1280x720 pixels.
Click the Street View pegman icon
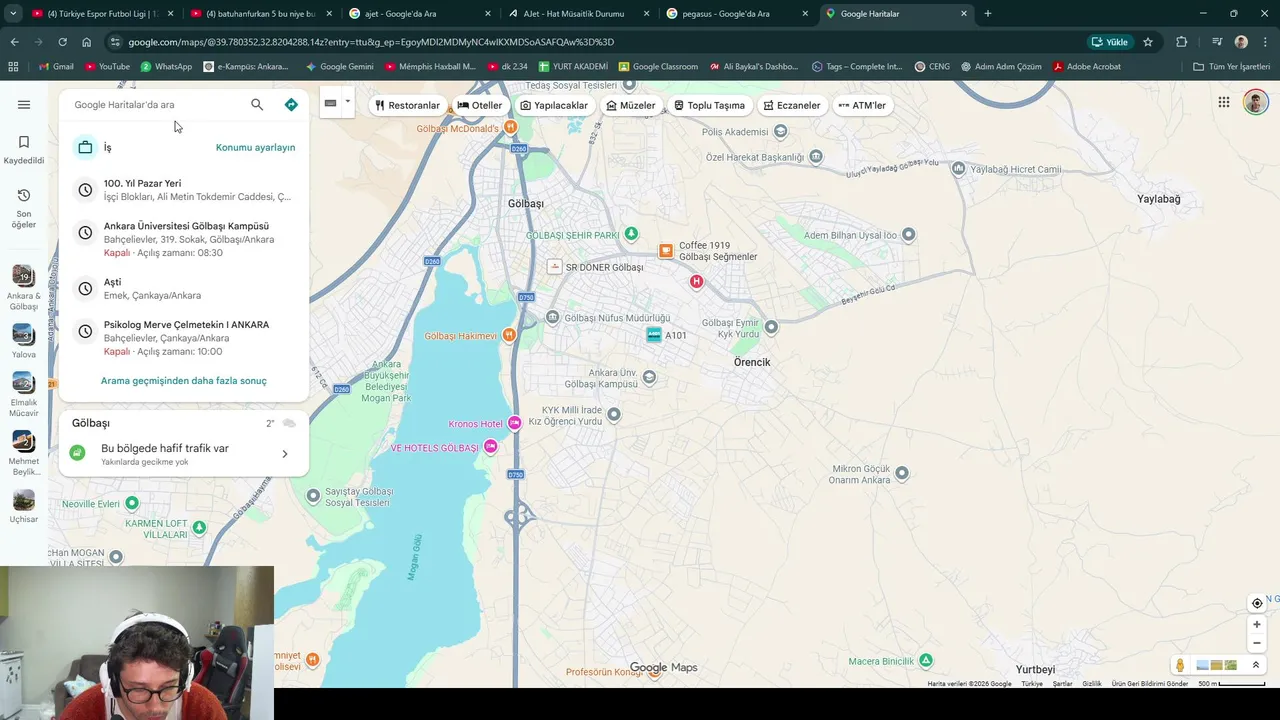click(1180, 665)
